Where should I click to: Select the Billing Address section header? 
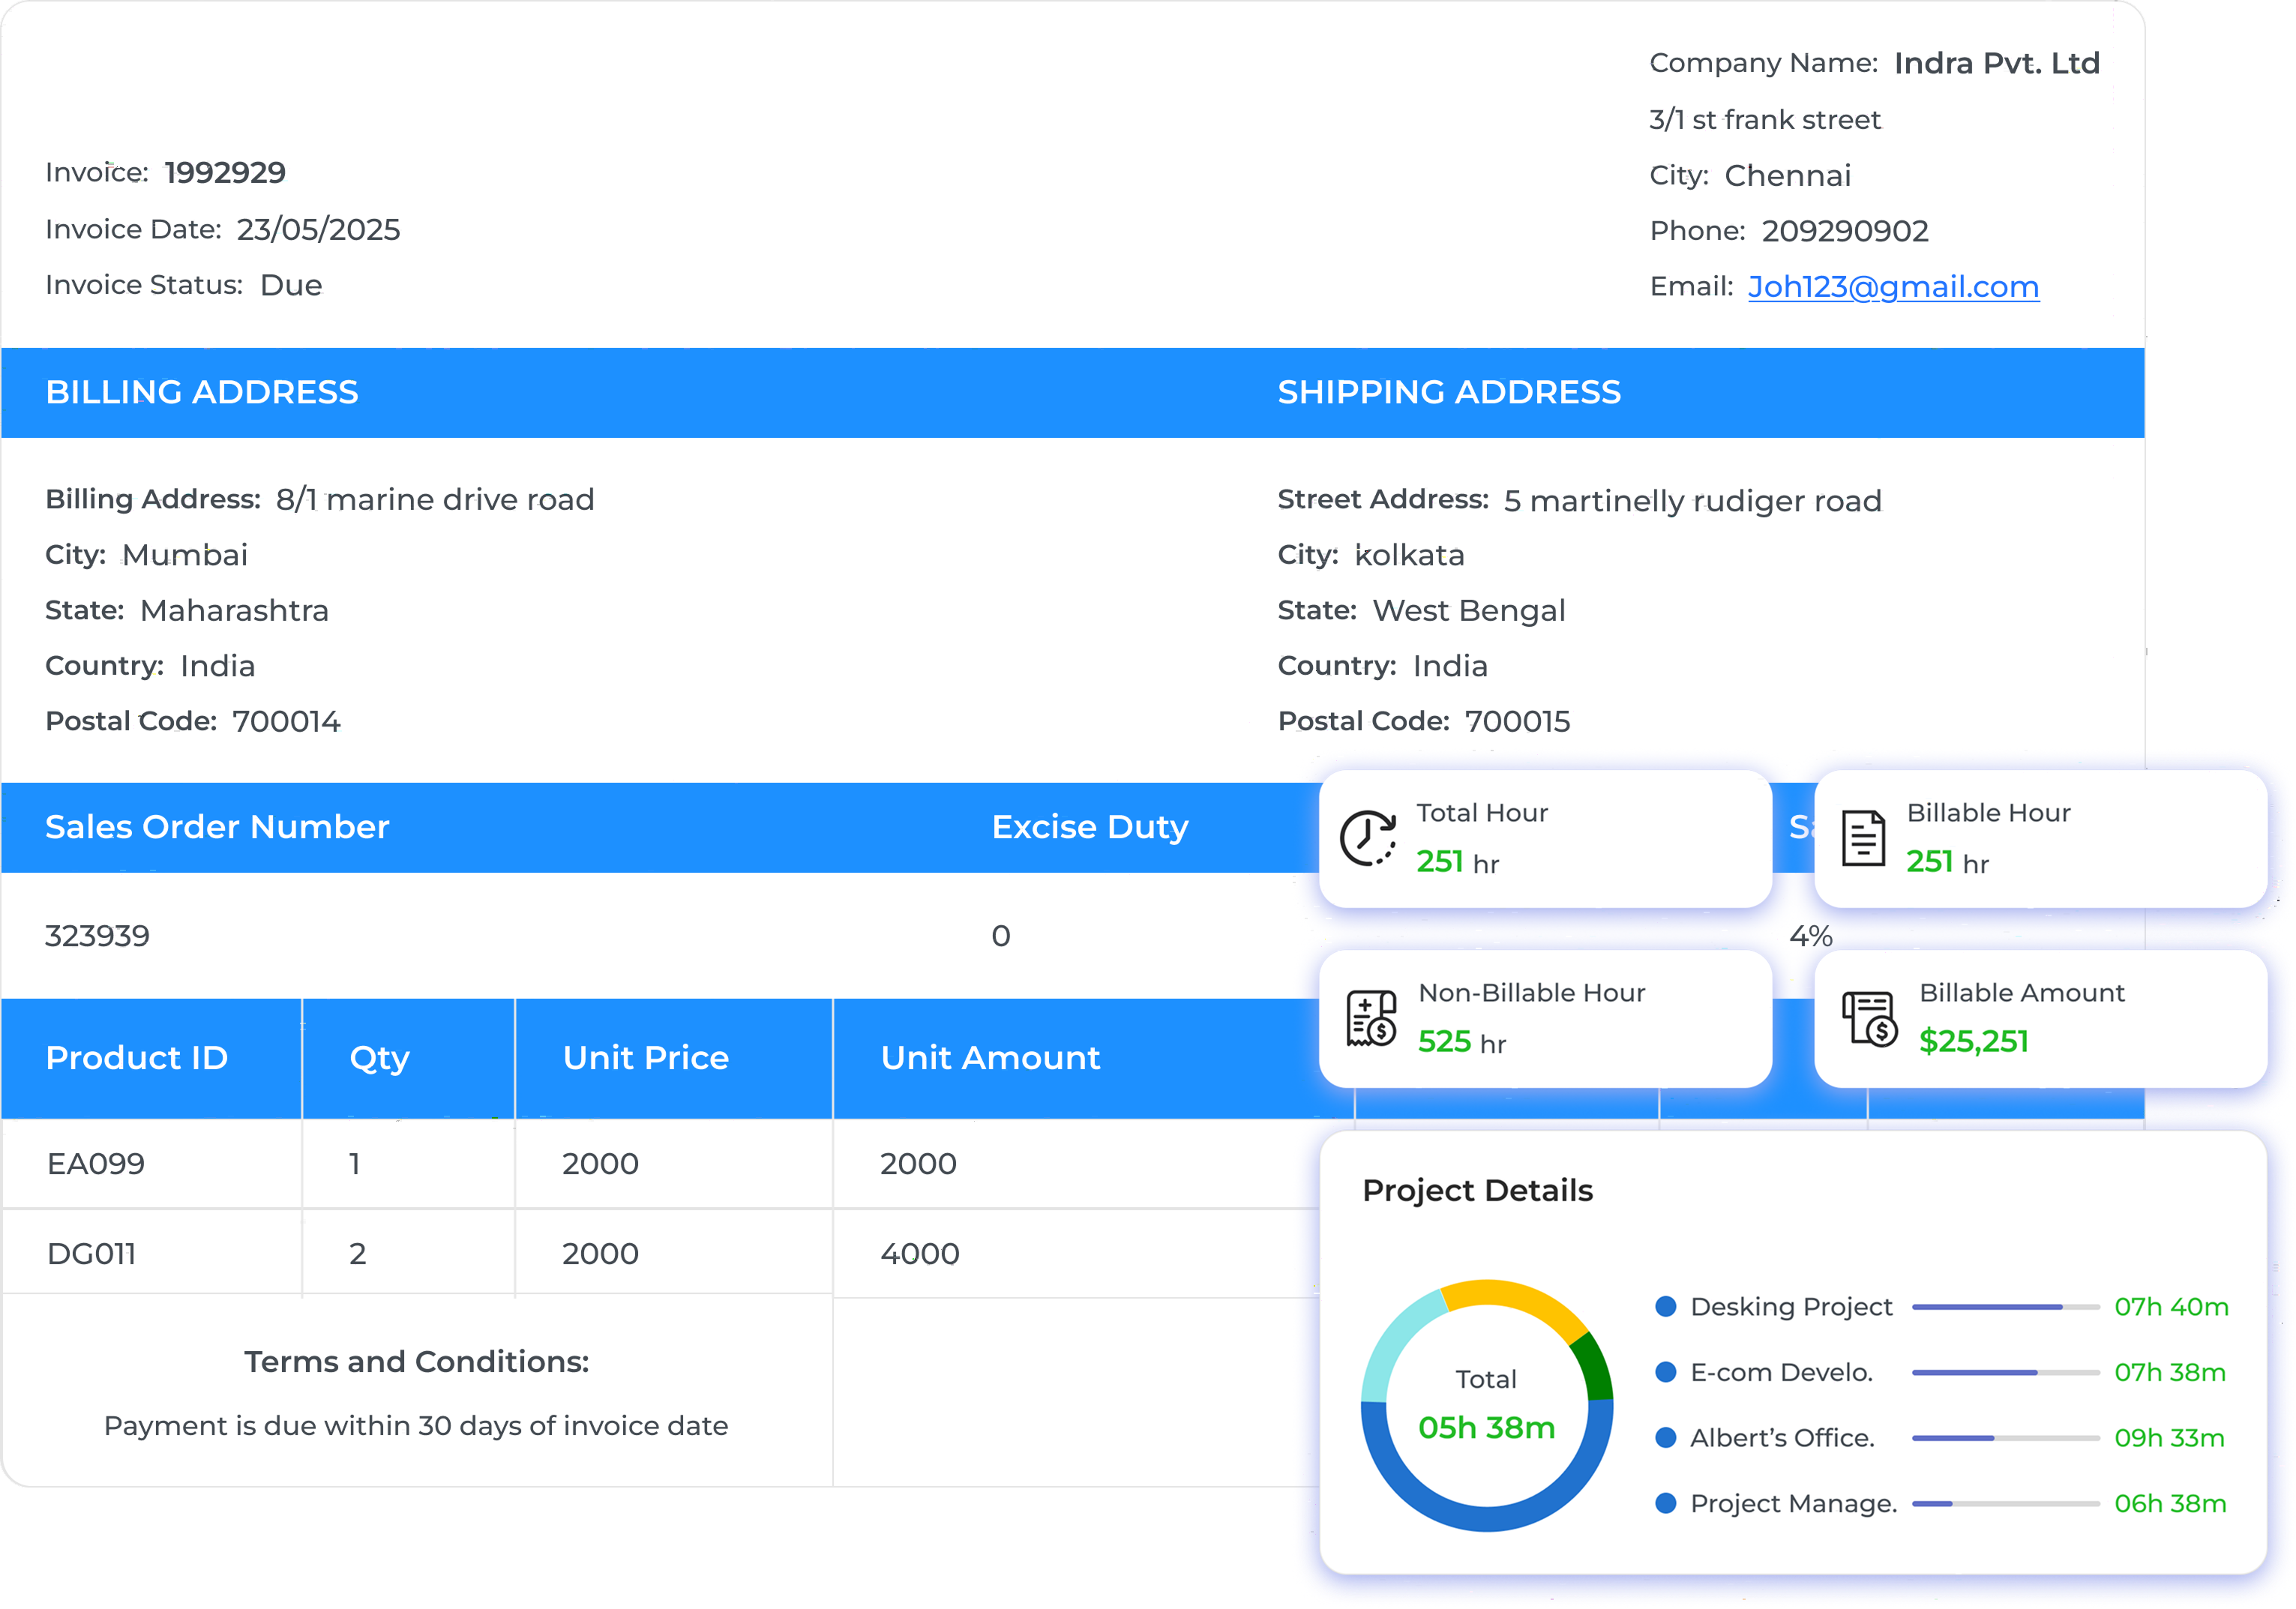point(203,392)
